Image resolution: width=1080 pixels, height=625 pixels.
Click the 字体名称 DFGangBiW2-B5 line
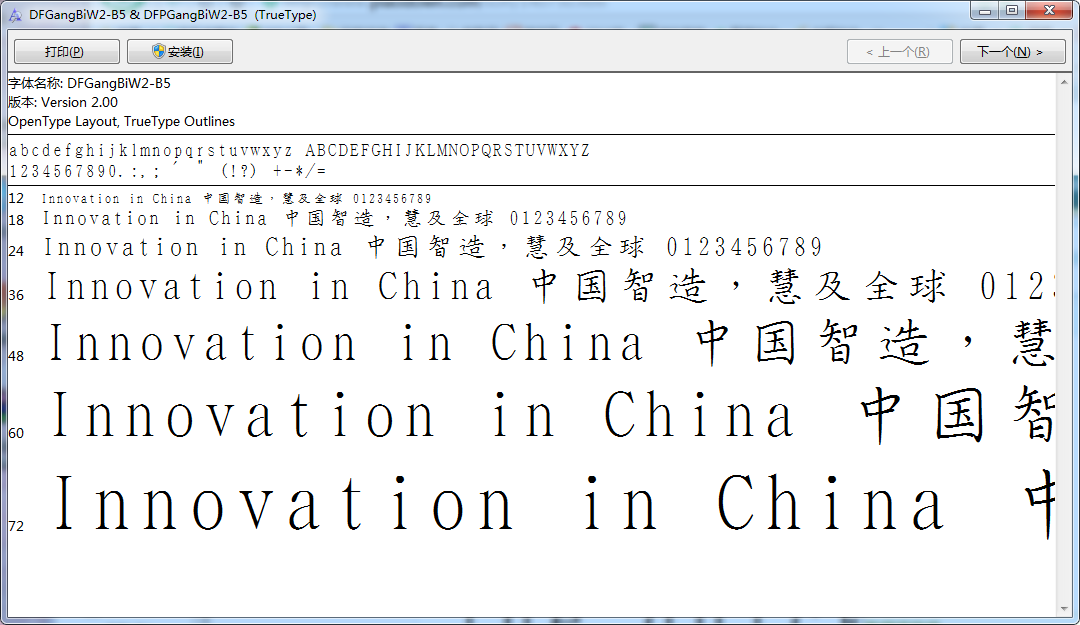point(90,83)
